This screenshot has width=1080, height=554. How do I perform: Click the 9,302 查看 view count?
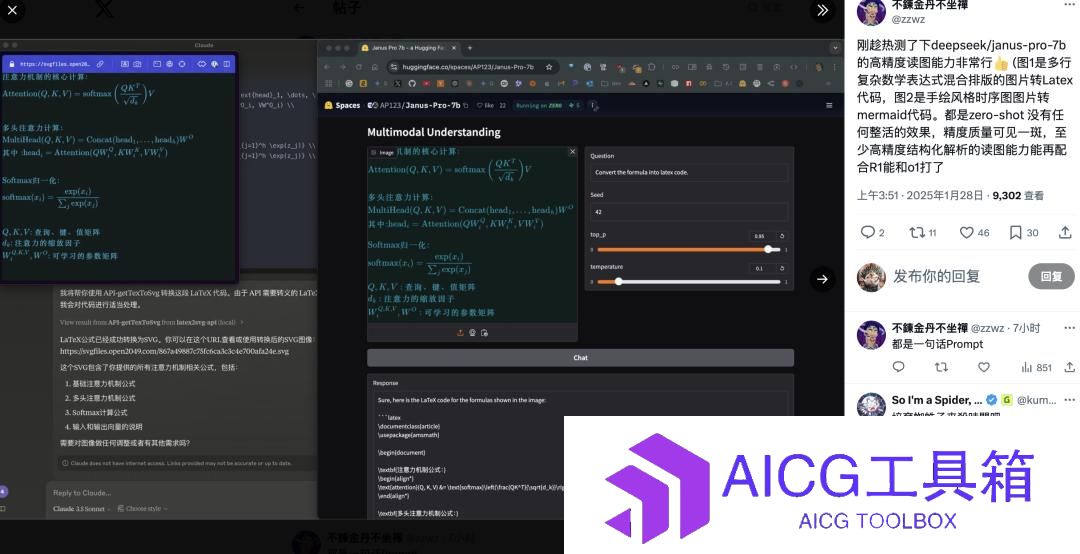[x=1018, y=196]
